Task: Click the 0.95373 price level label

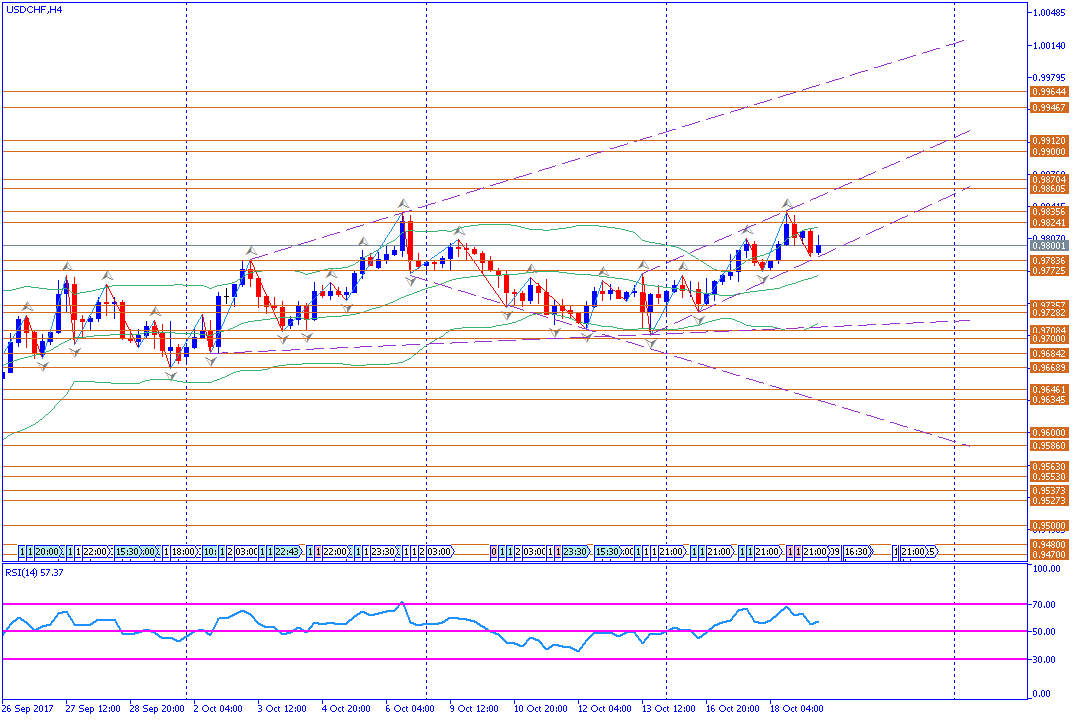Action: click(x=1049, y=491)
